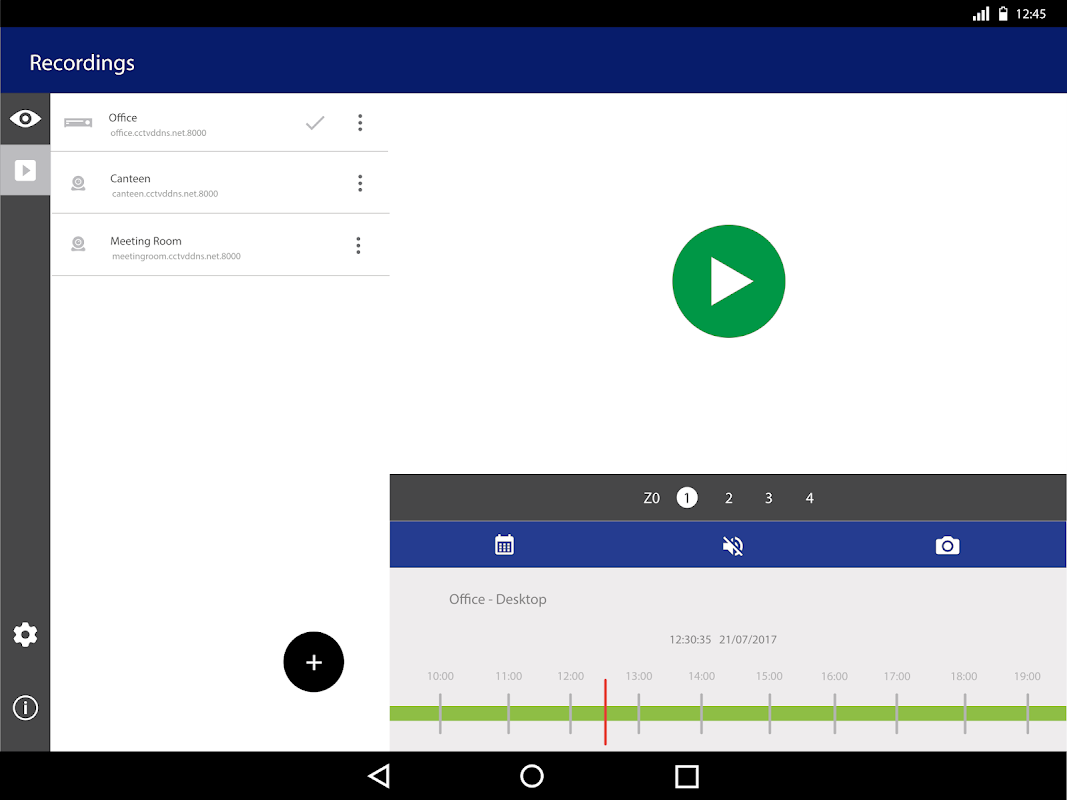
Task: Tap the Android home button
Action: click(x=531, y=776)
